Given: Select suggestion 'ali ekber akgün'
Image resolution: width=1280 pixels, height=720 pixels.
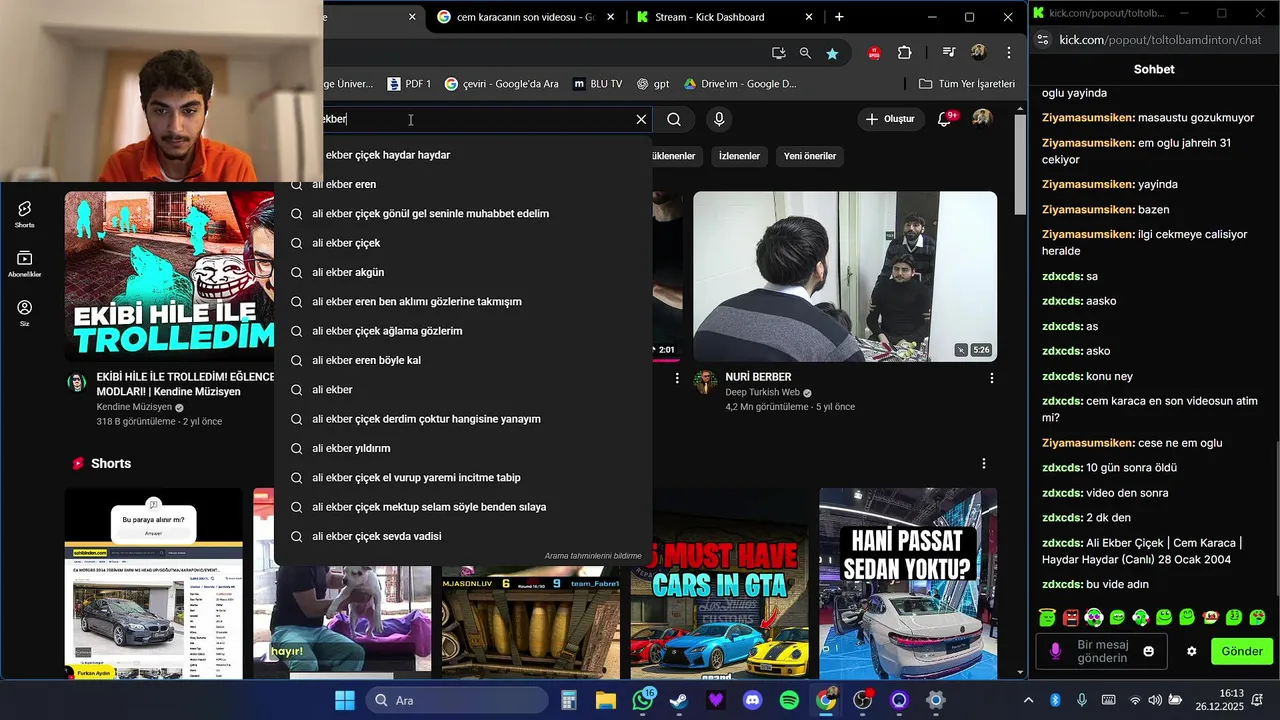Looking at the screenshot, I should 463,272.
